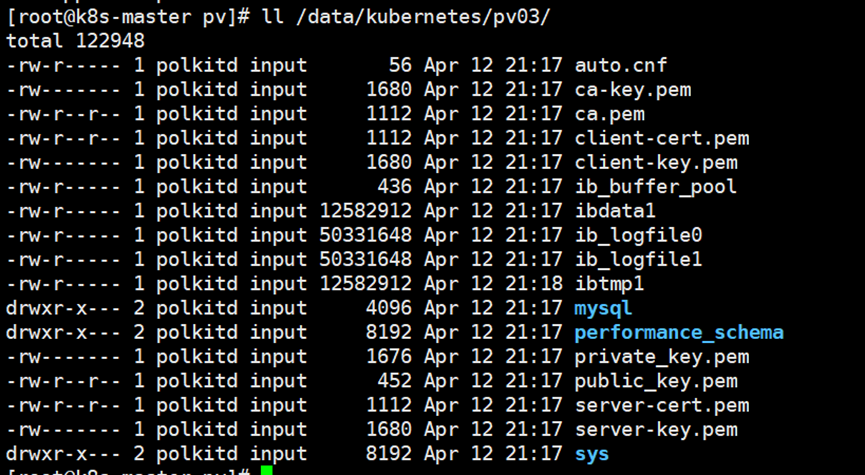This screenshot has height=475, width=865.
Task: Click the private_key.pem filename
Action: 661,356
